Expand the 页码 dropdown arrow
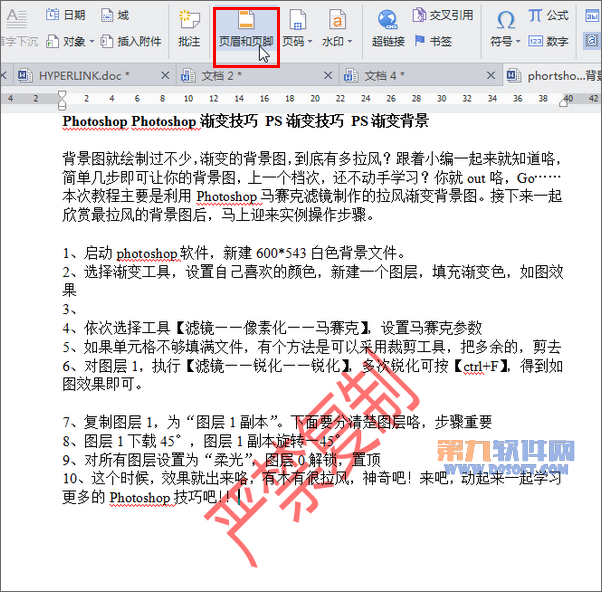The height and width of the screenshot is (592, 602). (x=310, y=41)
